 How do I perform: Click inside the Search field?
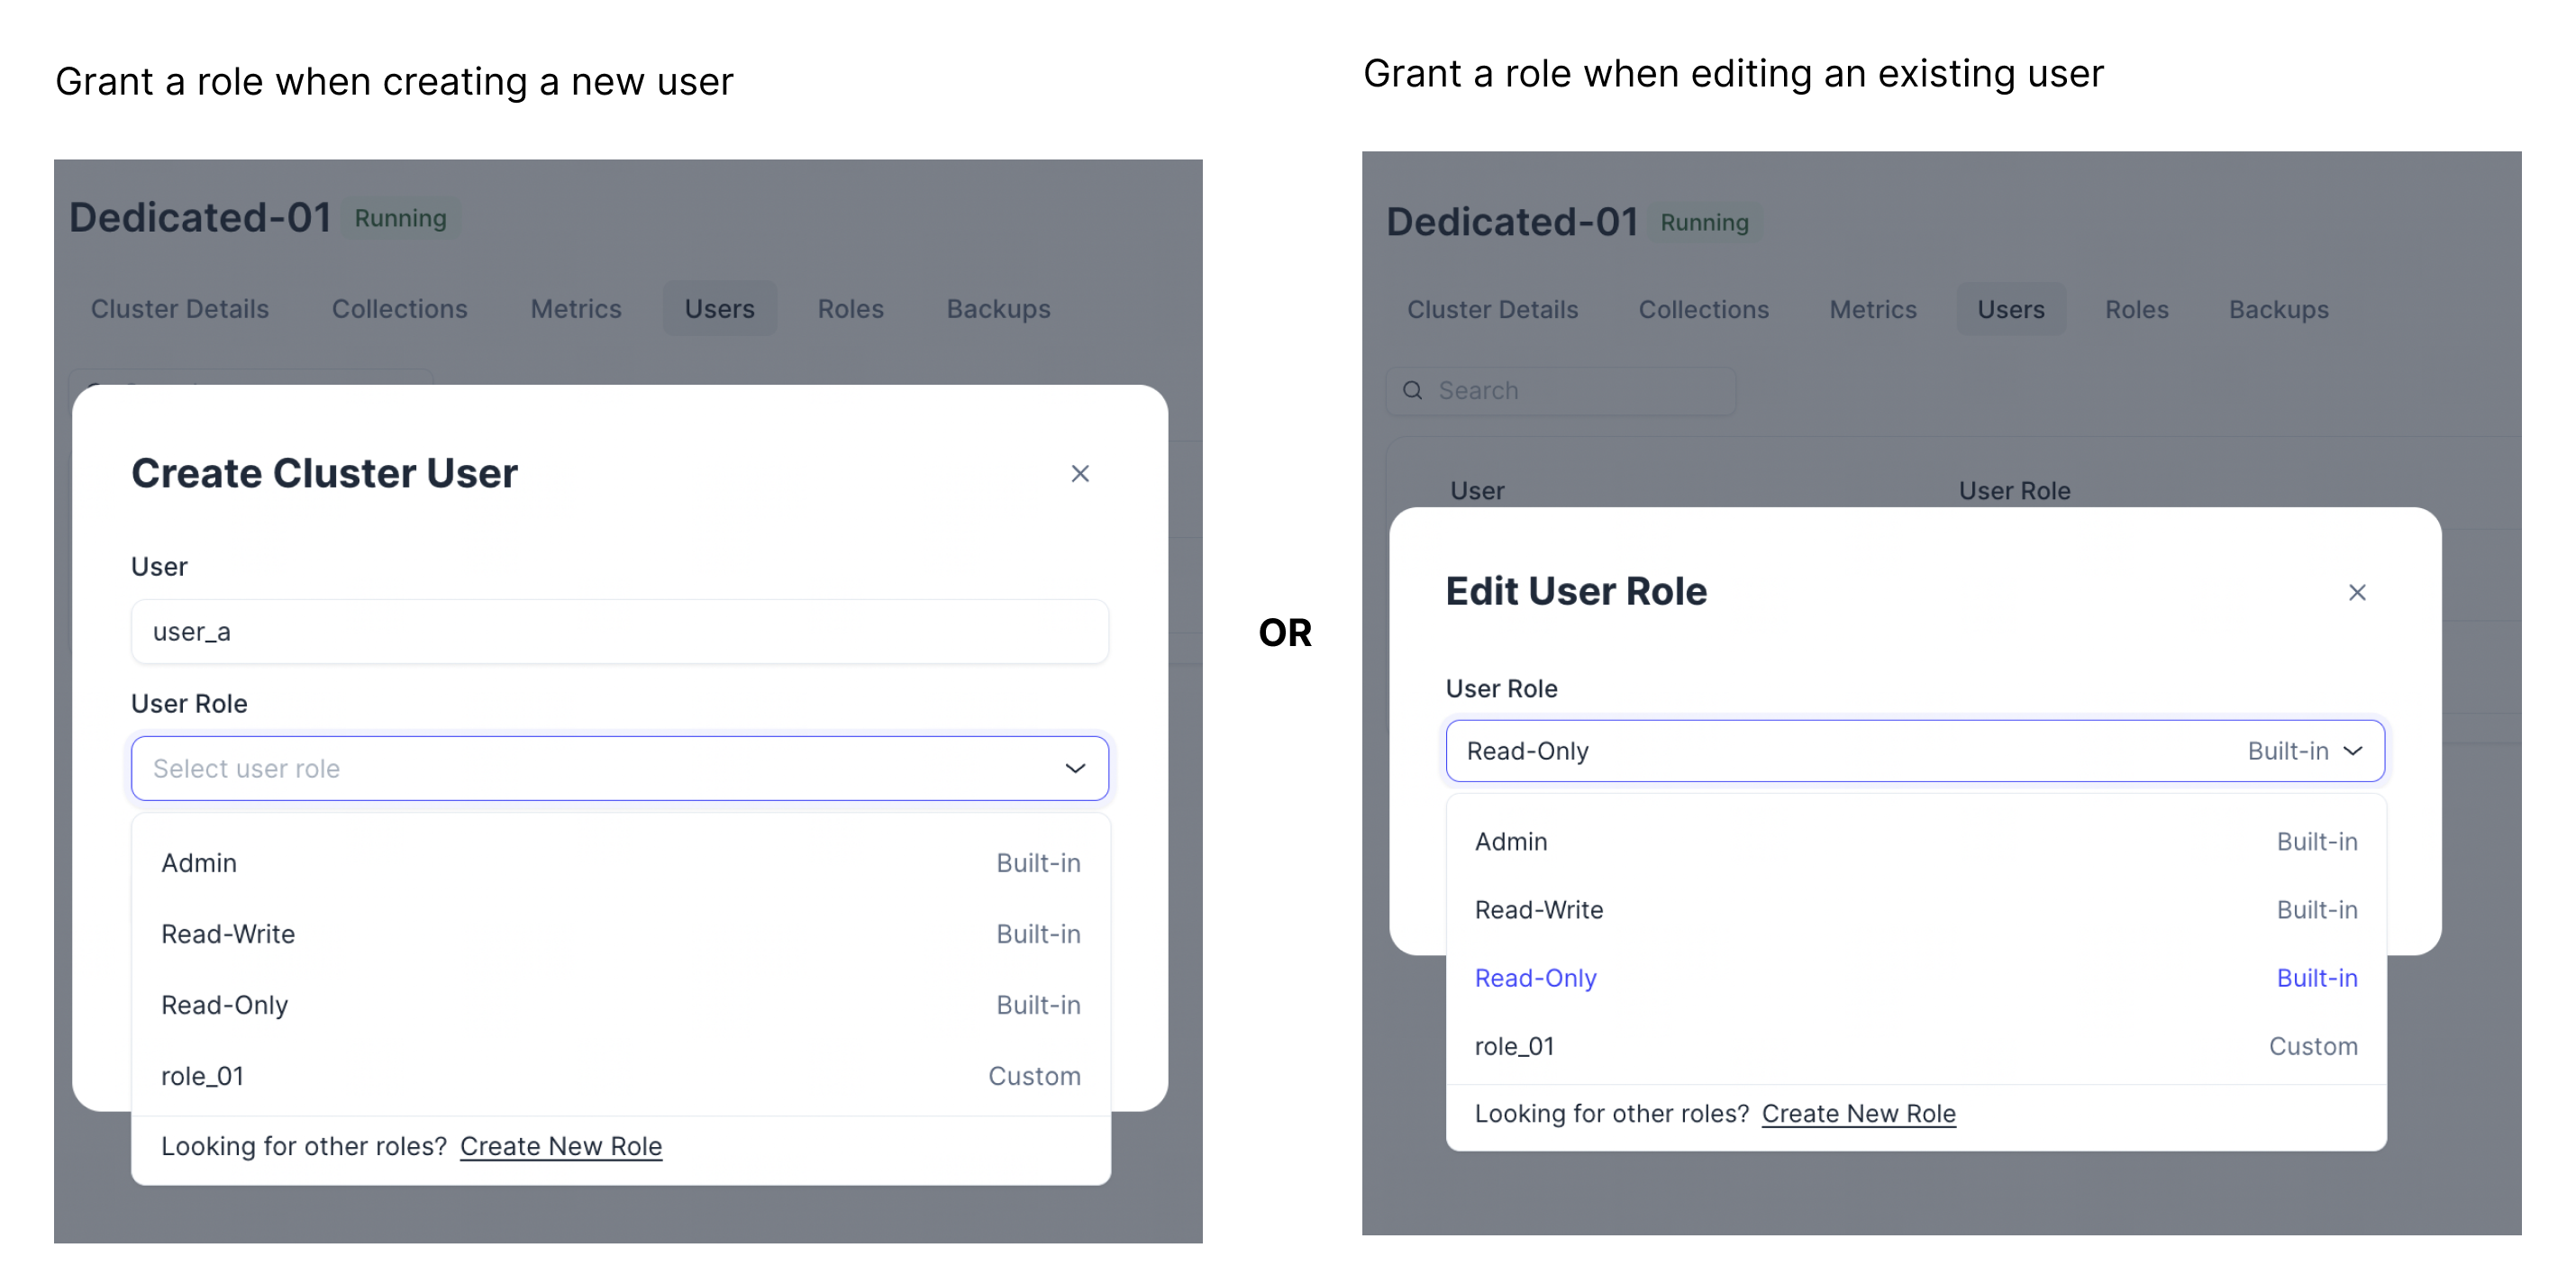tap(1560, 390)
